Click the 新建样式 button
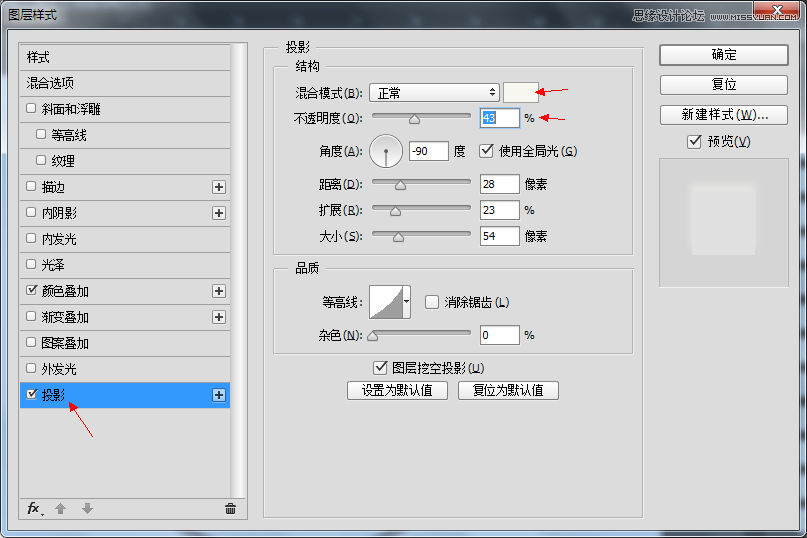 click(x=724, y=115)
